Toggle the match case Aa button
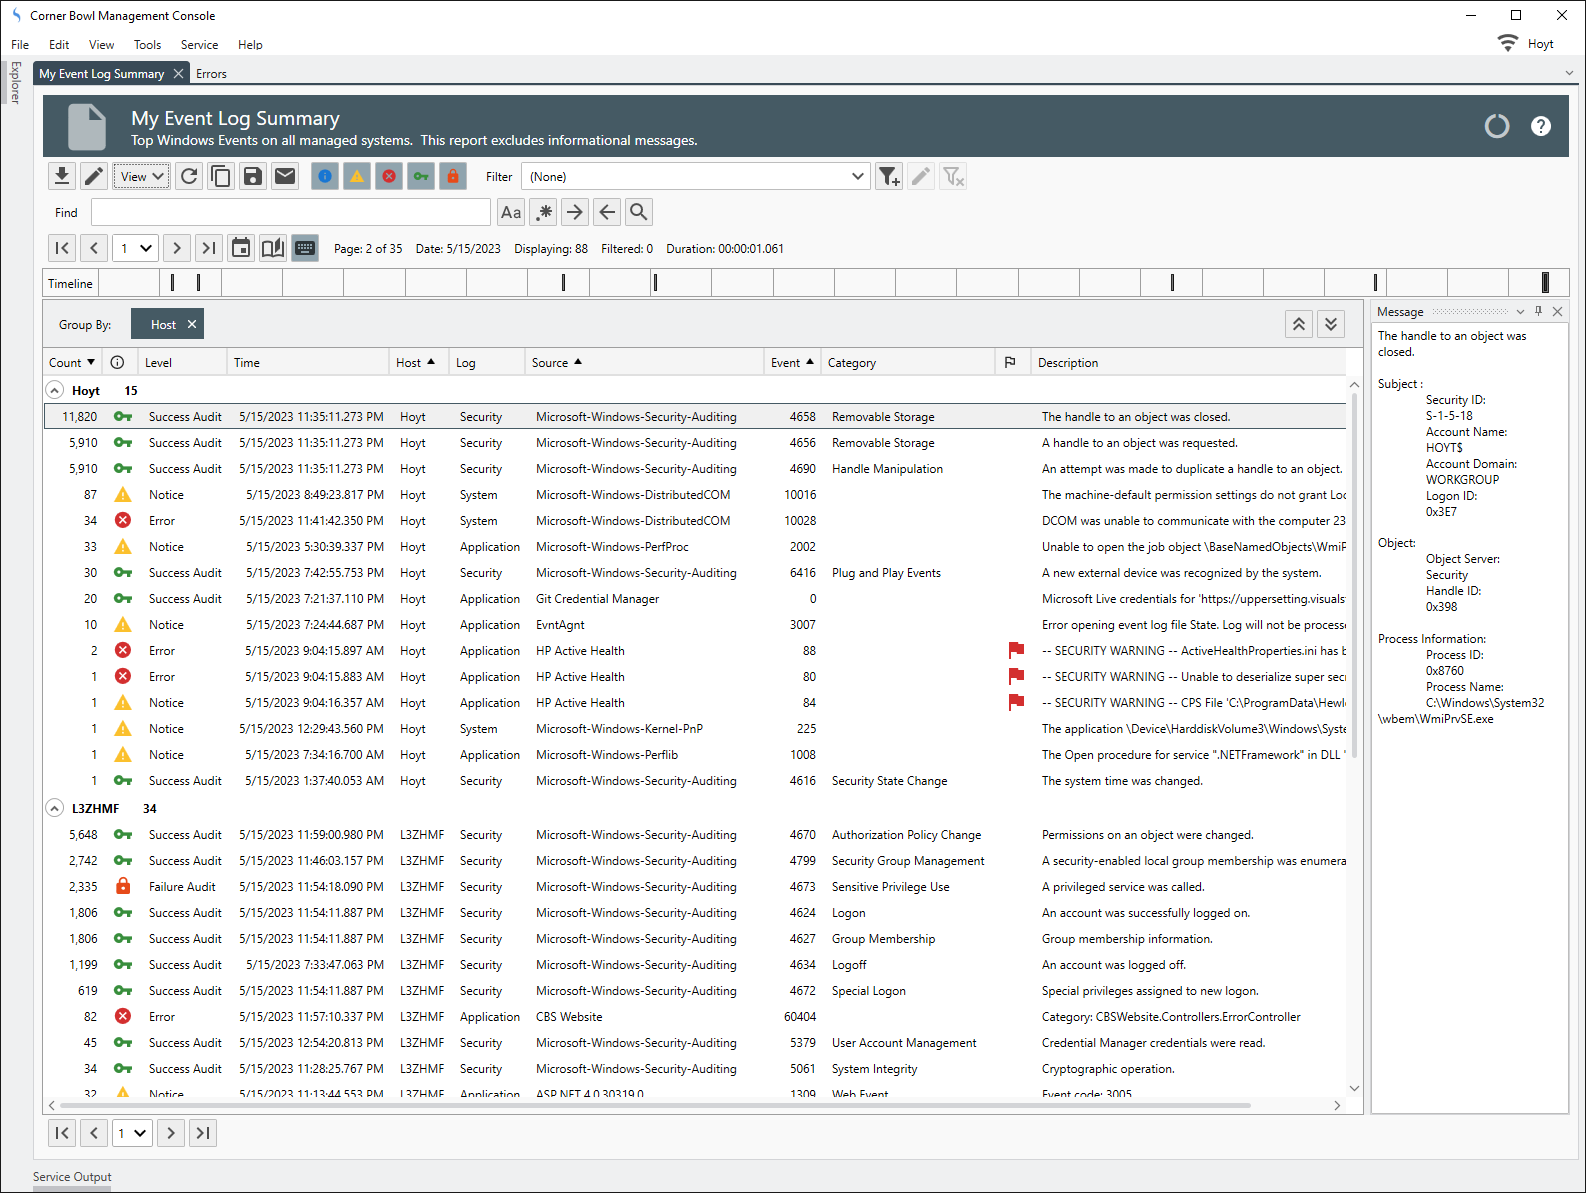This screenshot has height=1193, width=1586. coord(511,212)
